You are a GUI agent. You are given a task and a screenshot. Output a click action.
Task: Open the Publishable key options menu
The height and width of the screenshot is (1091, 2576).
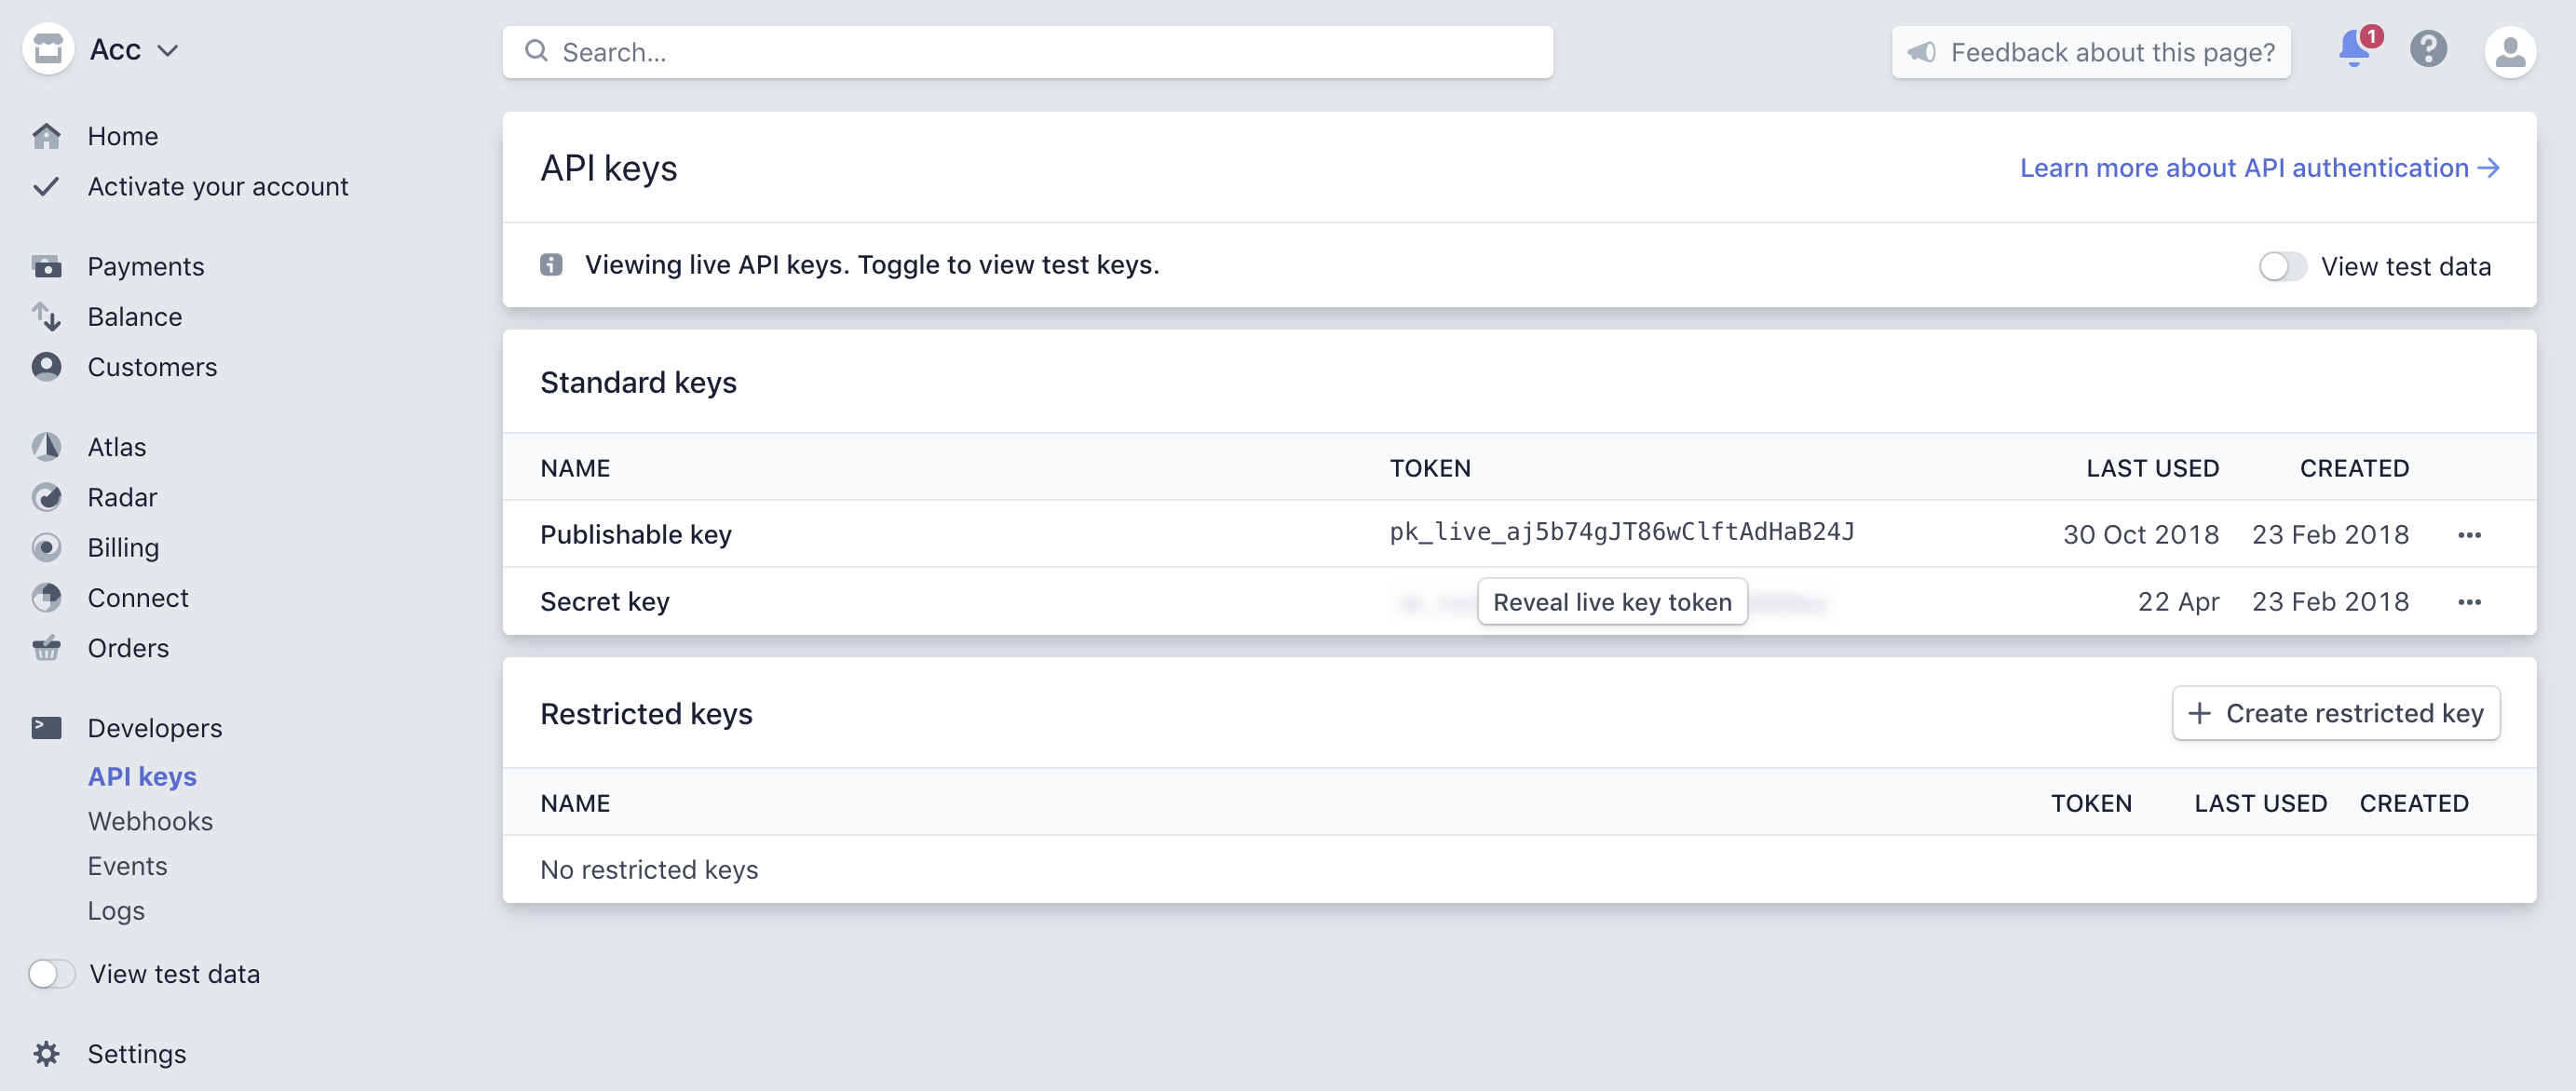coord(2470,534)
